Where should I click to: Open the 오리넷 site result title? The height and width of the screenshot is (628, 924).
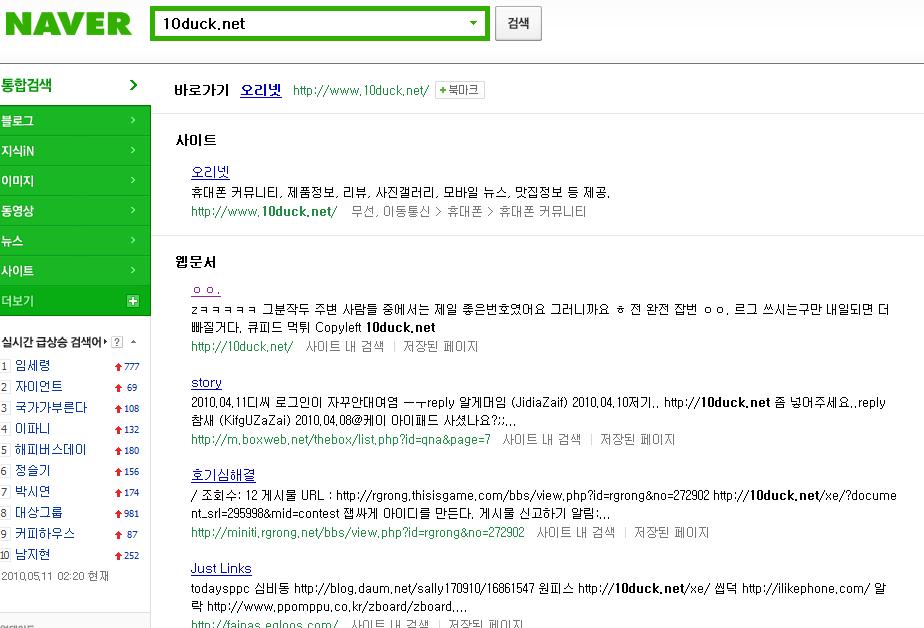click(x=210, y=172)
